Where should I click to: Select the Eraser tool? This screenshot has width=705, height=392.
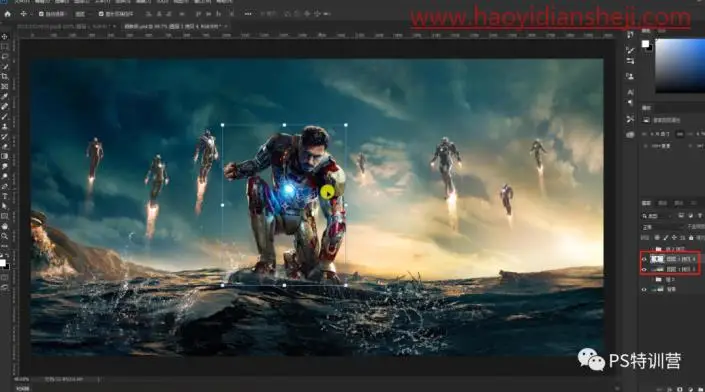4,146
